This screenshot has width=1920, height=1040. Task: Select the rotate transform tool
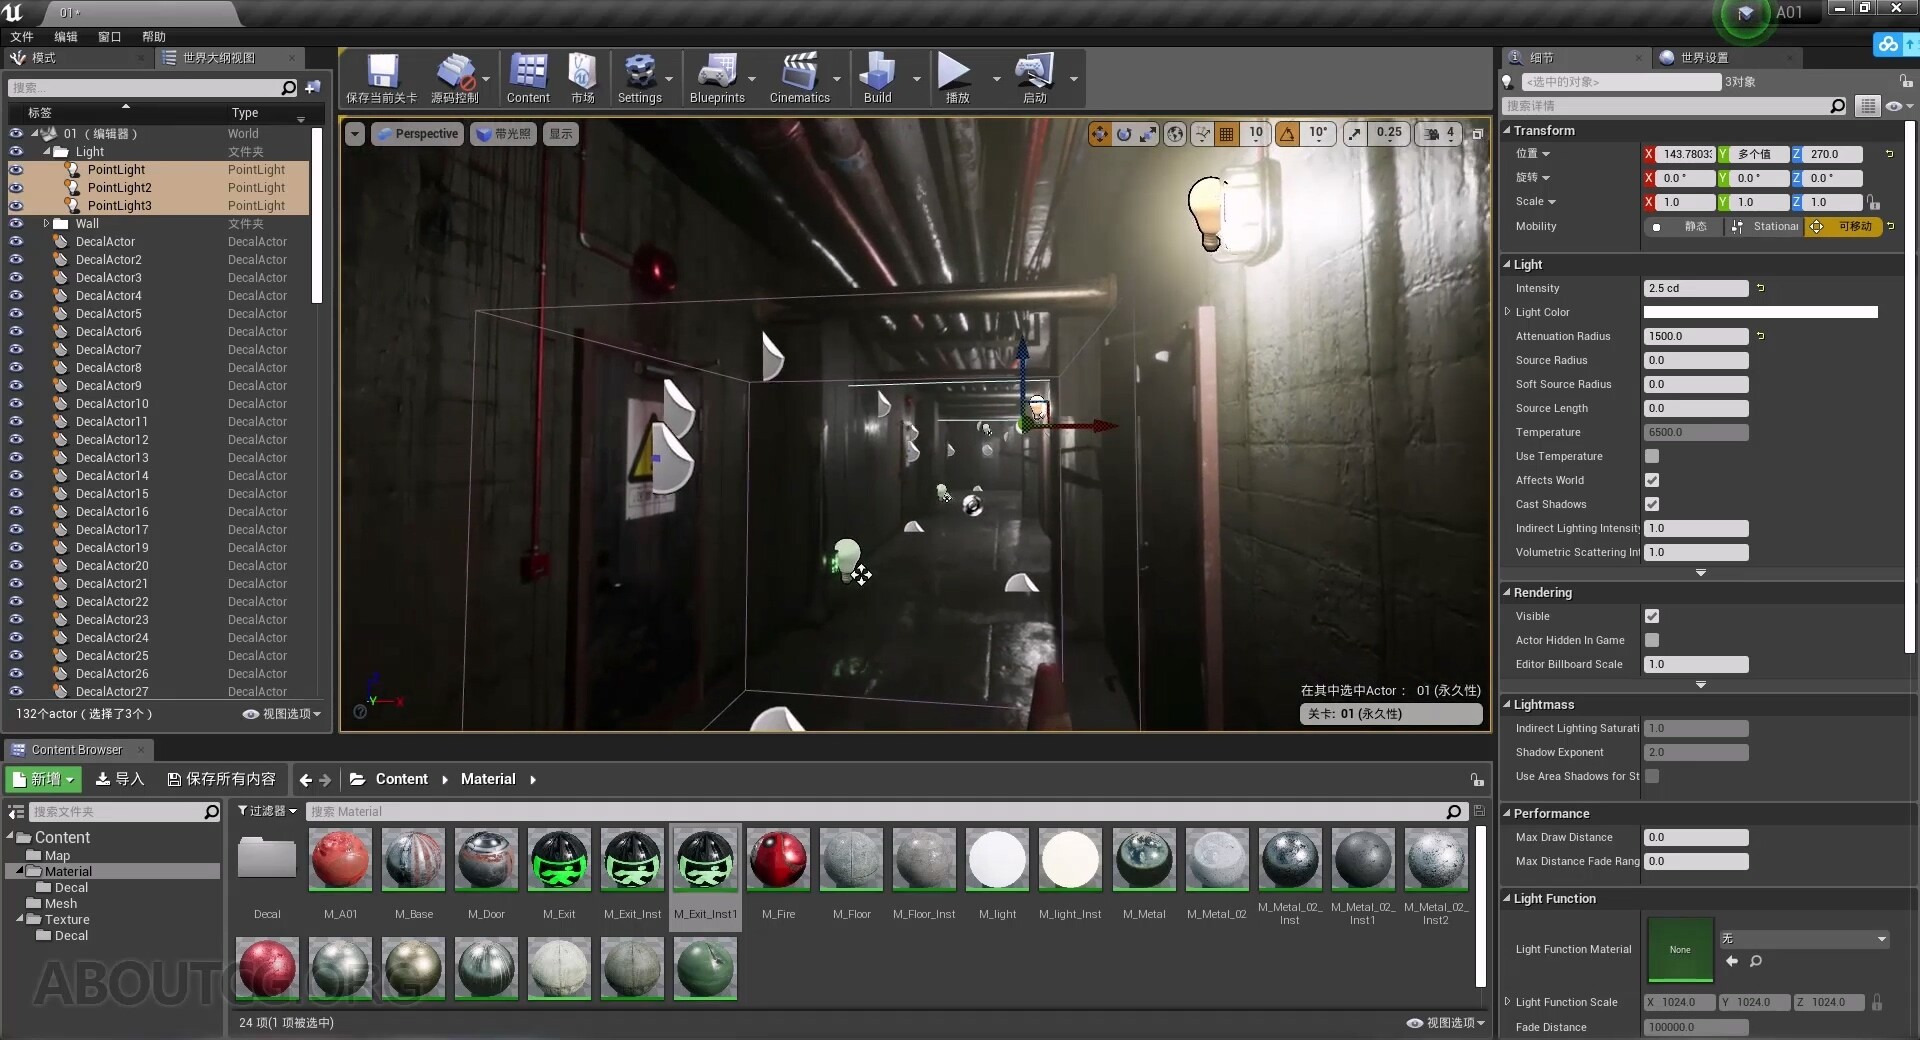click(x=1124, y=133)
